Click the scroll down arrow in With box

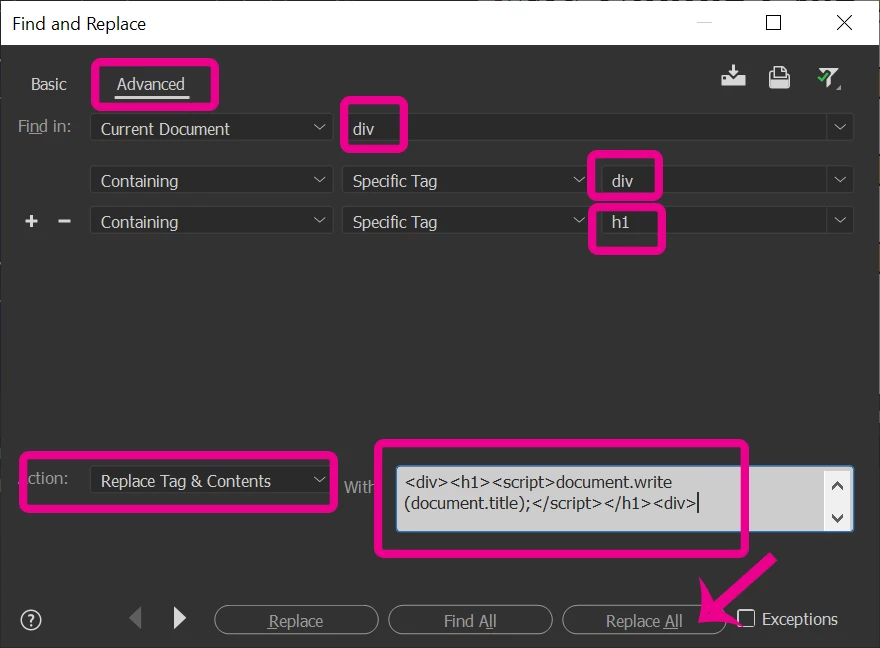(x=837, y=517)
